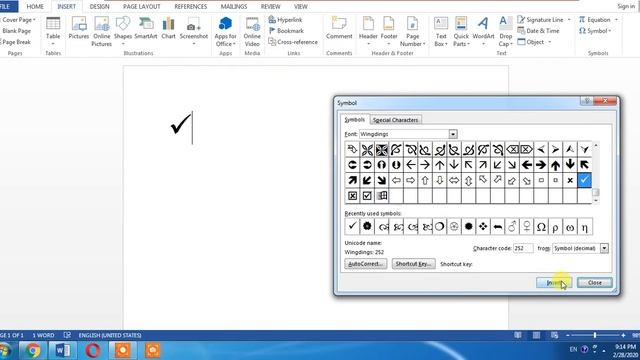Open Opera from the taskbar
This screenshot has height=360, width=640.
(93, 350)
